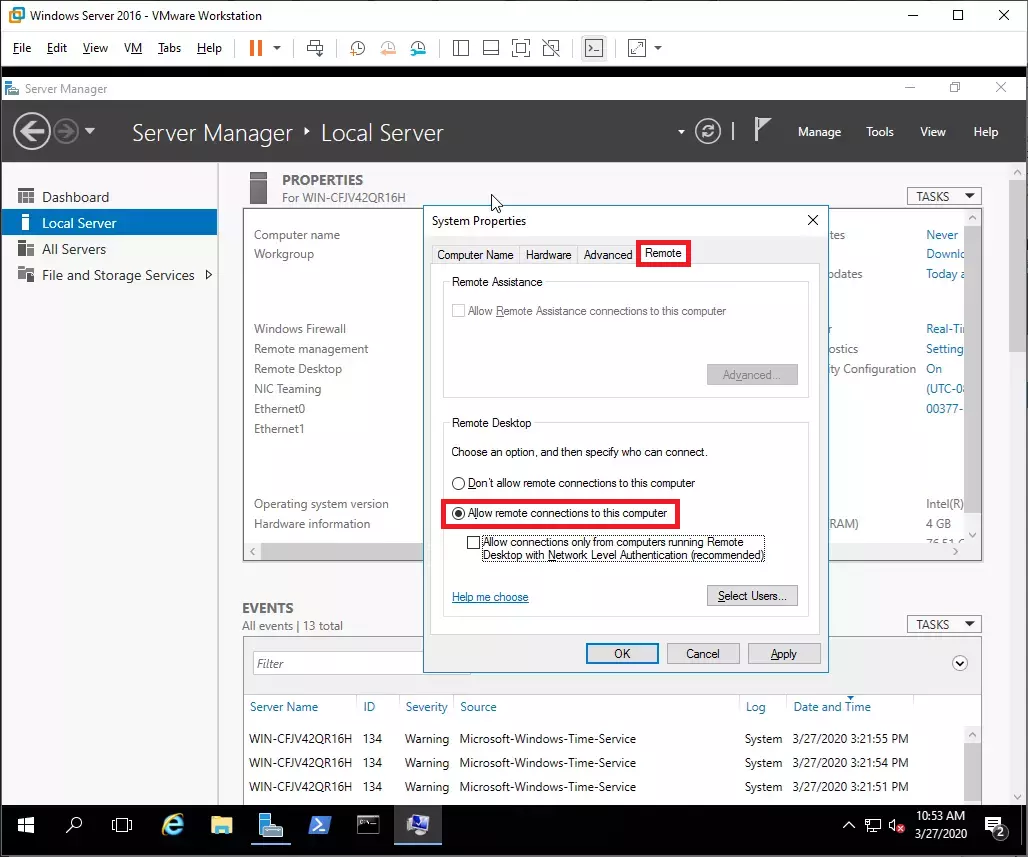This screenshot has height=857, width=1028.
Task: Click the stretch guest display icon
Action: pos(637,48)
